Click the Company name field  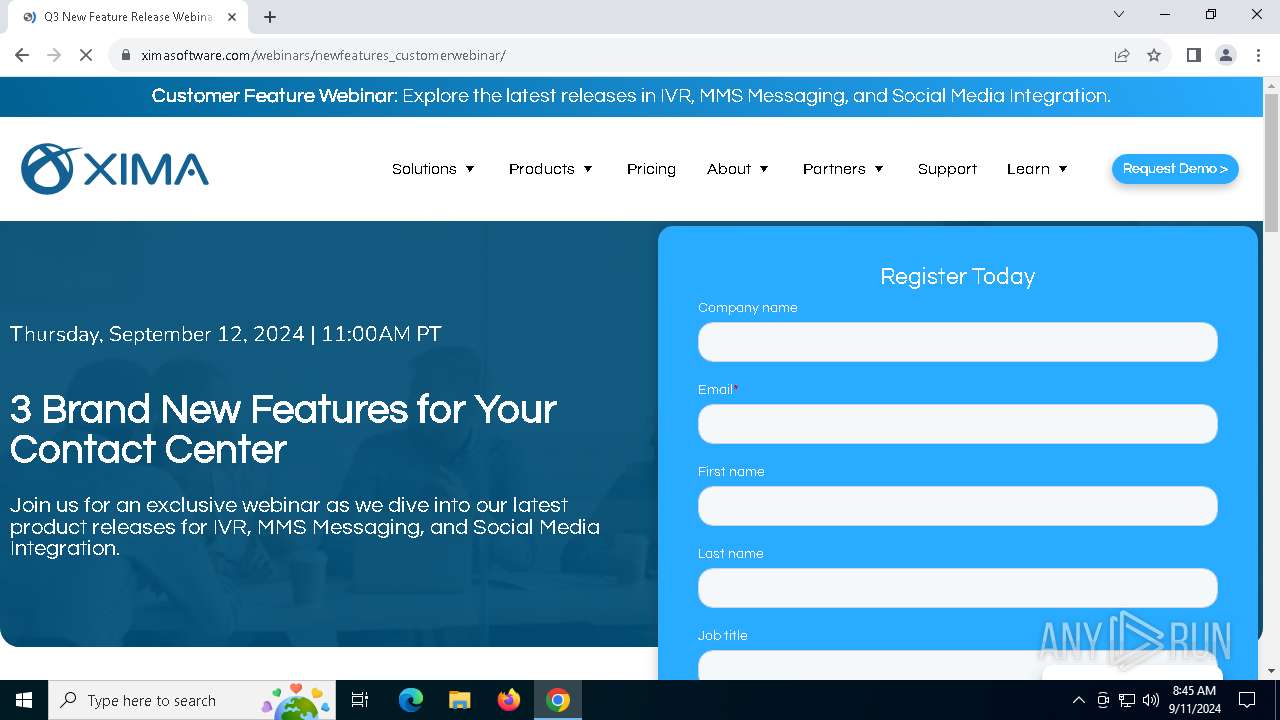[957, 342]
